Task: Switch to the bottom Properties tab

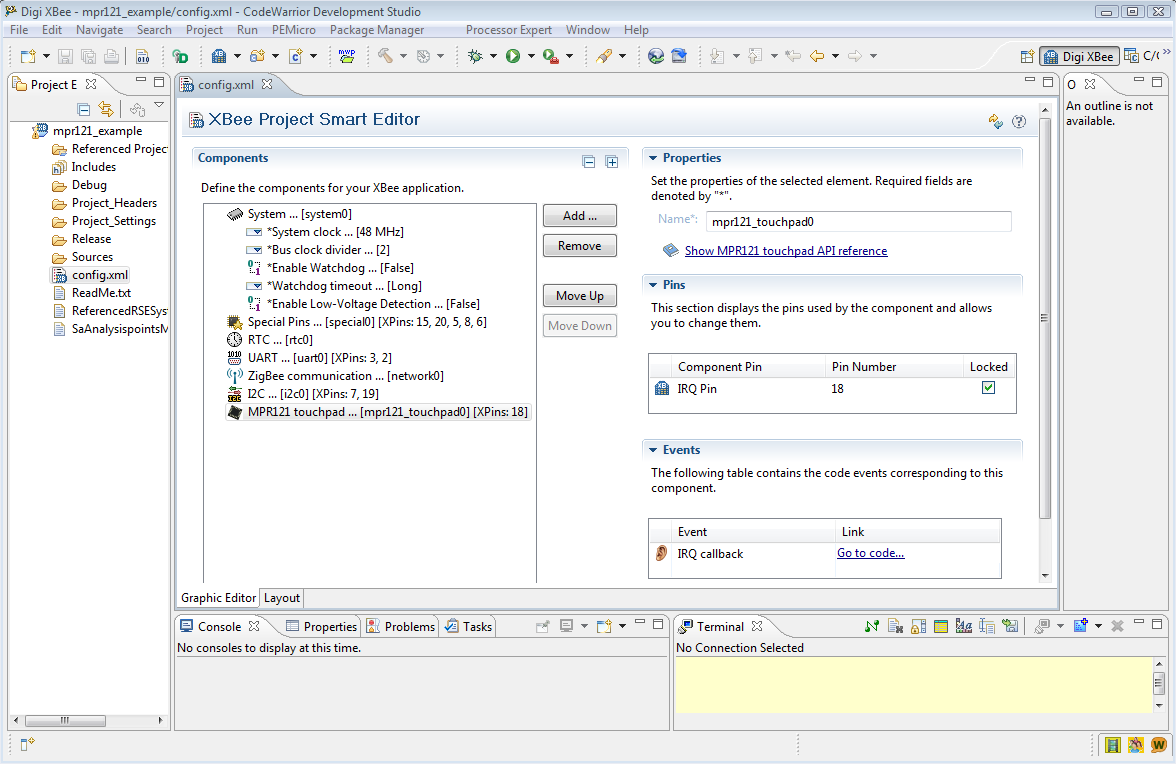Action: click(x=322, y=626)
